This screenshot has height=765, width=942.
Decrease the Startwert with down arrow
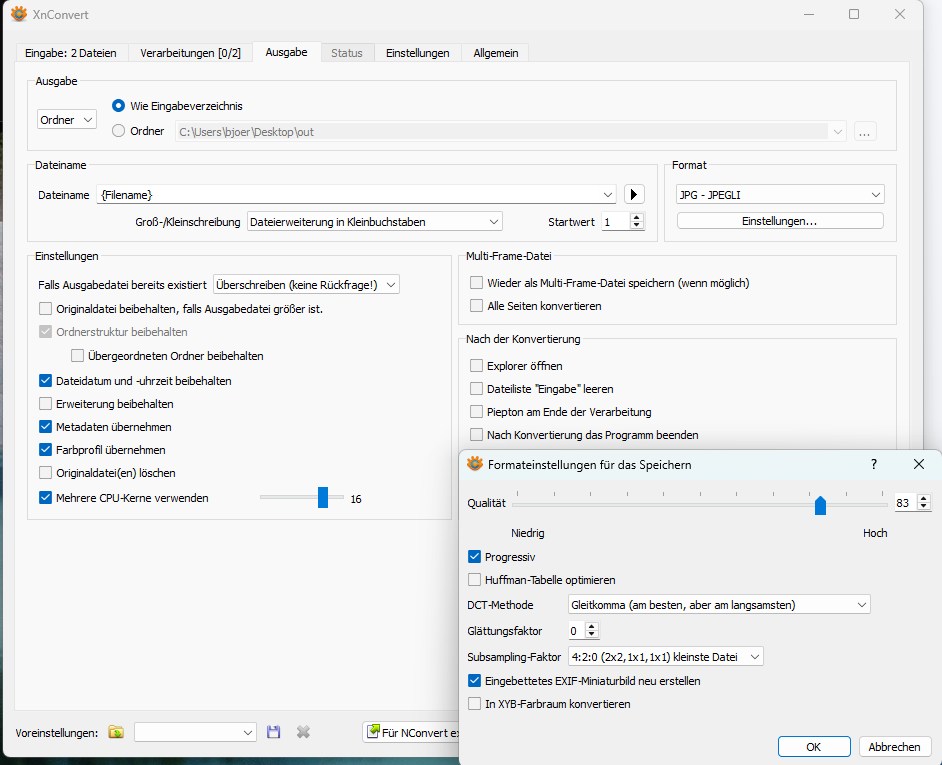click(637, 225)
